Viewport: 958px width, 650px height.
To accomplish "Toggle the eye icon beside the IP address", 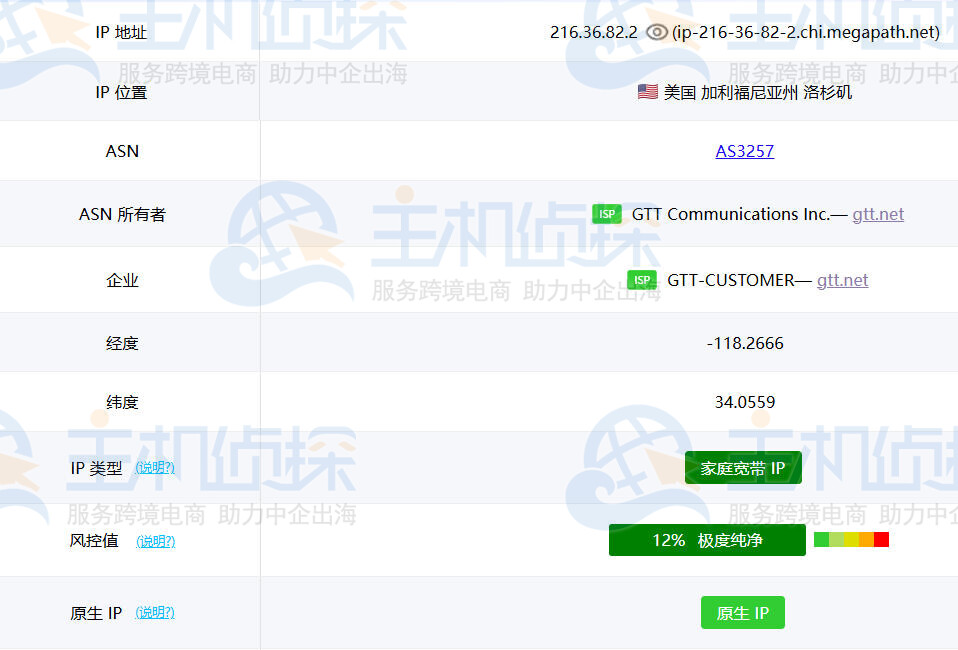I will pyautogui.click(x=656, y=32).
